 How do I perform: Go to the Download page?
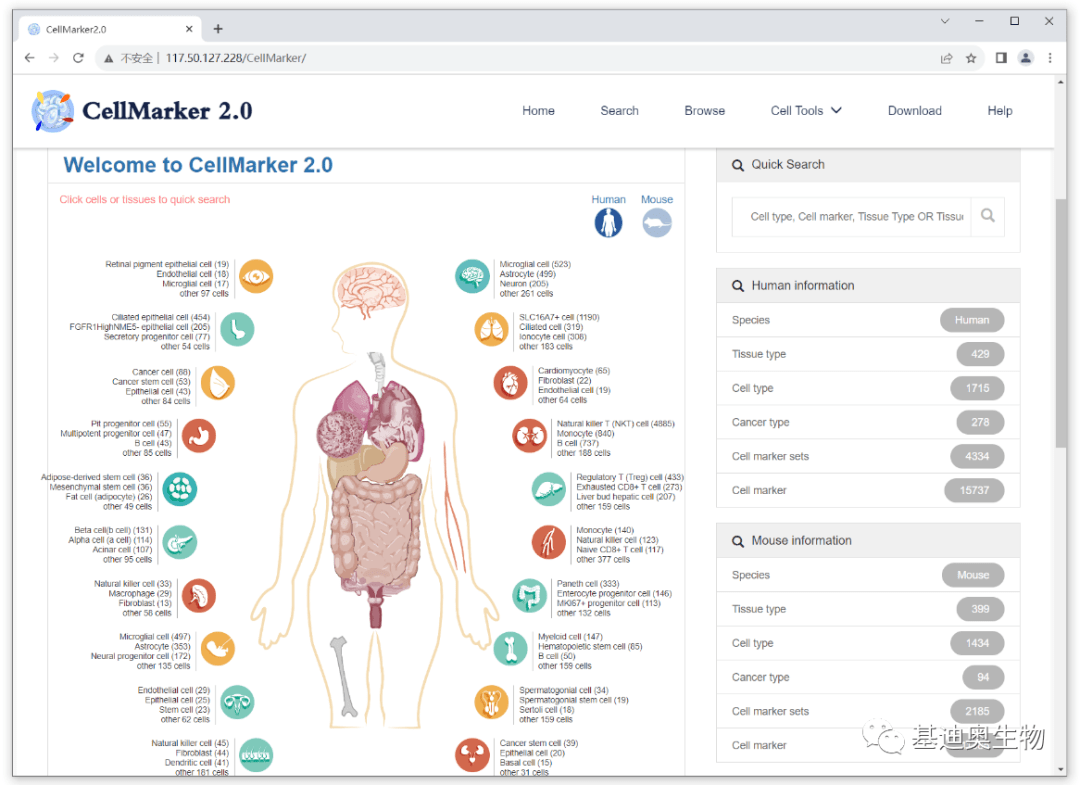(914, 111)
